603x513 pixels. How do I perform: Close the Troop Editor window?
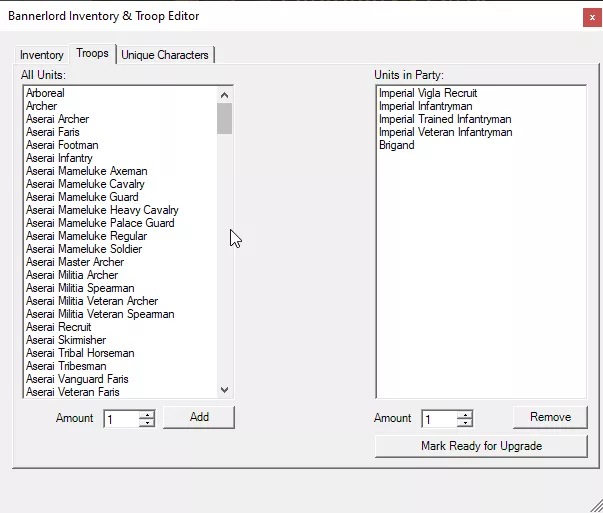pyautogui.click(x=592, y=17)
